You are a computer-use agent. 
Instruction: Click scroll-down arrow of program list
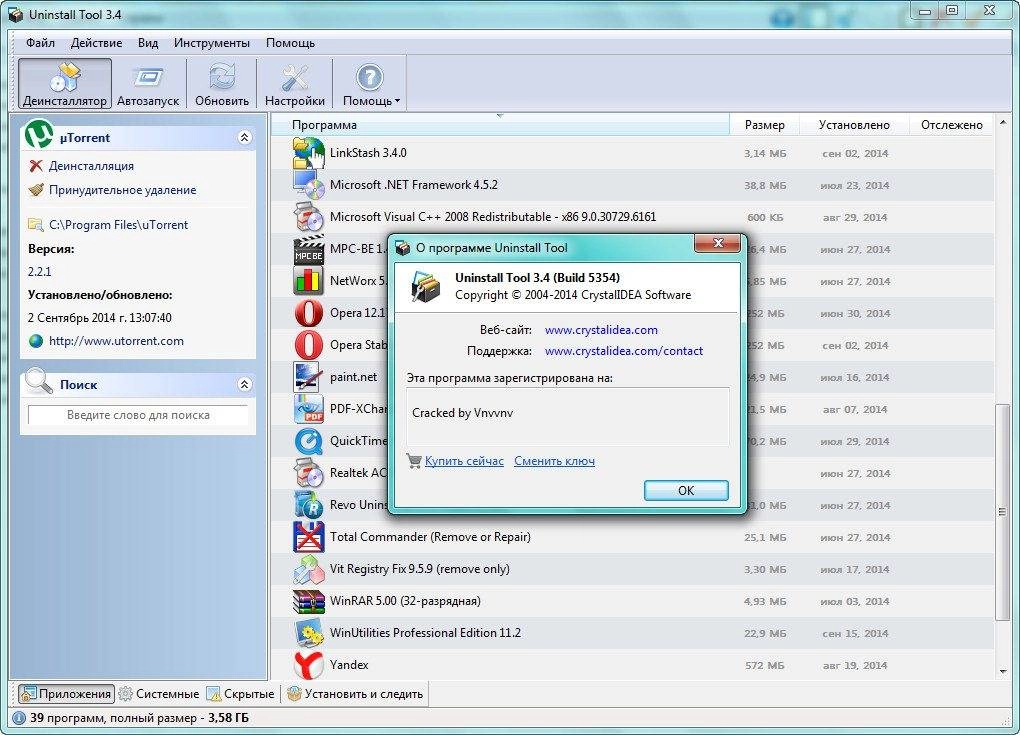click(1002, 671)
